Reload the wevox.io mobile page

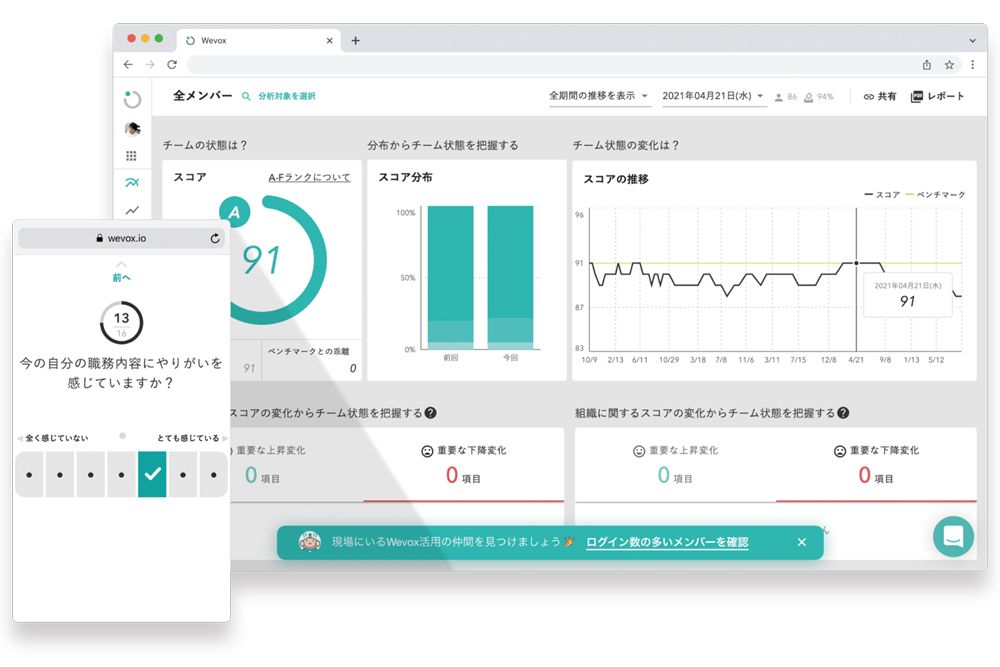(214, 239)
